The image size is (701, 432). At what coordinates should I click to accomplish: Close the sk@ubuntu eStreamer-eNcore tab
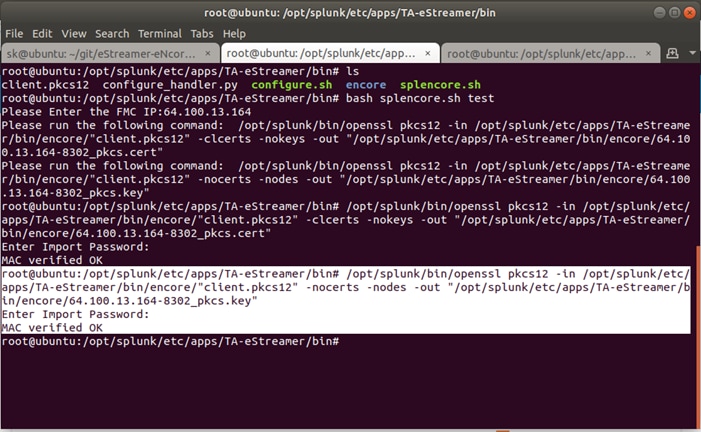click(208, 53)
